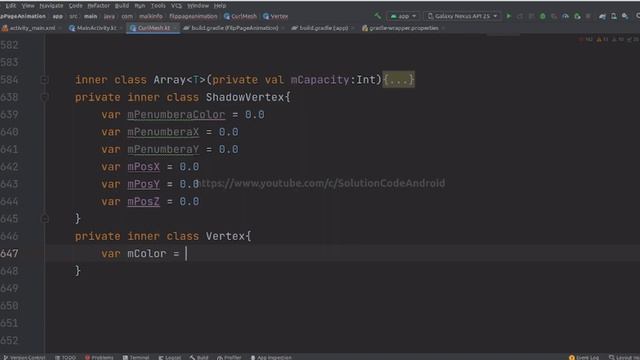This screenshot has height=360, width=640.
Task: Open the Help menu
Action: click(220, 6)
